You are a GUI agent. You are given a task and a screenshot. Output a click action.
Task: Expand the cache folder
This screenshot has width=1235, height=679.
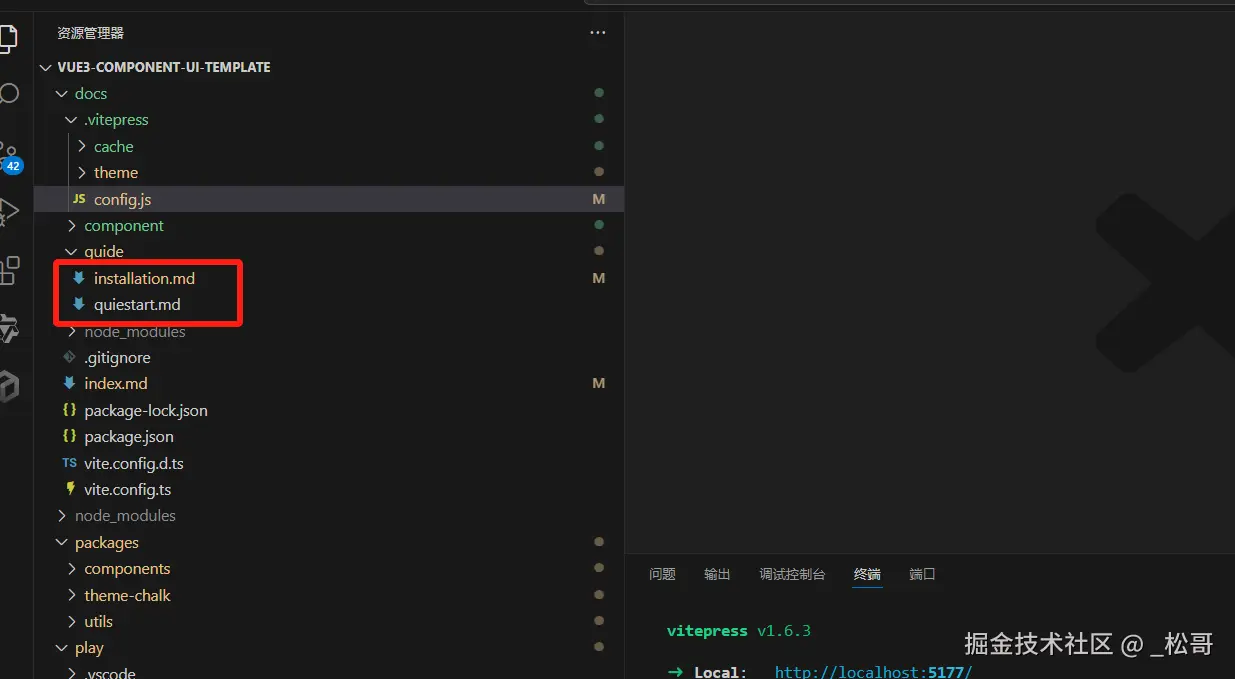pos(82,146)
